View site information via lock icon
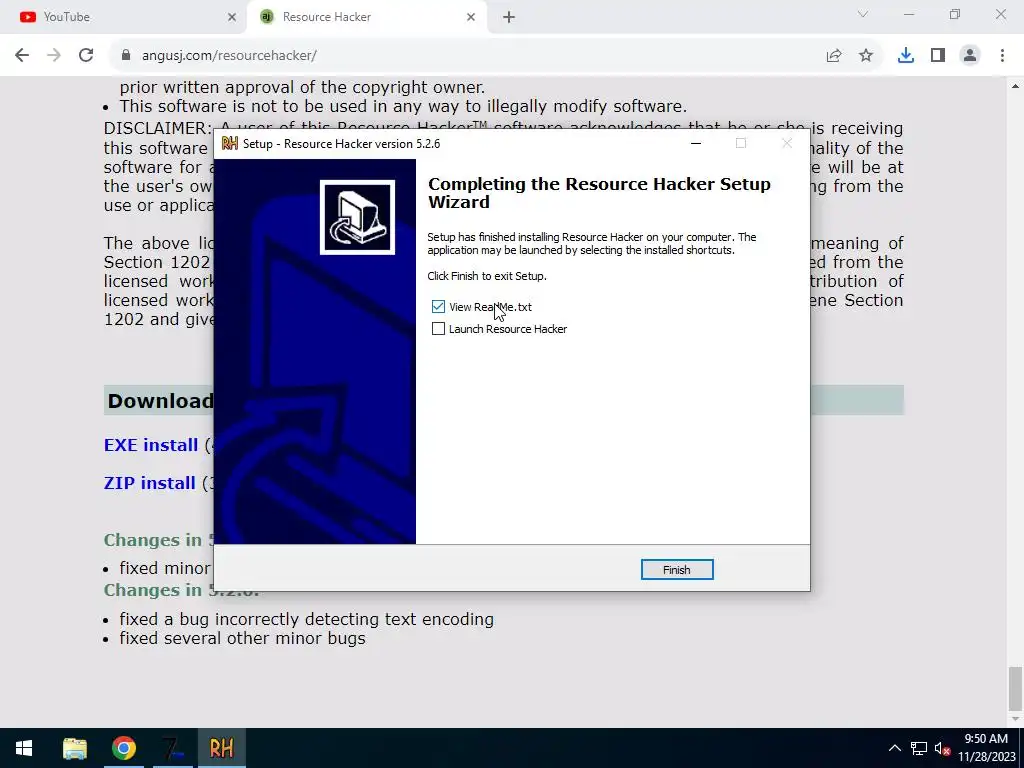Viewport: 1024px width, 768px height. 126,56
